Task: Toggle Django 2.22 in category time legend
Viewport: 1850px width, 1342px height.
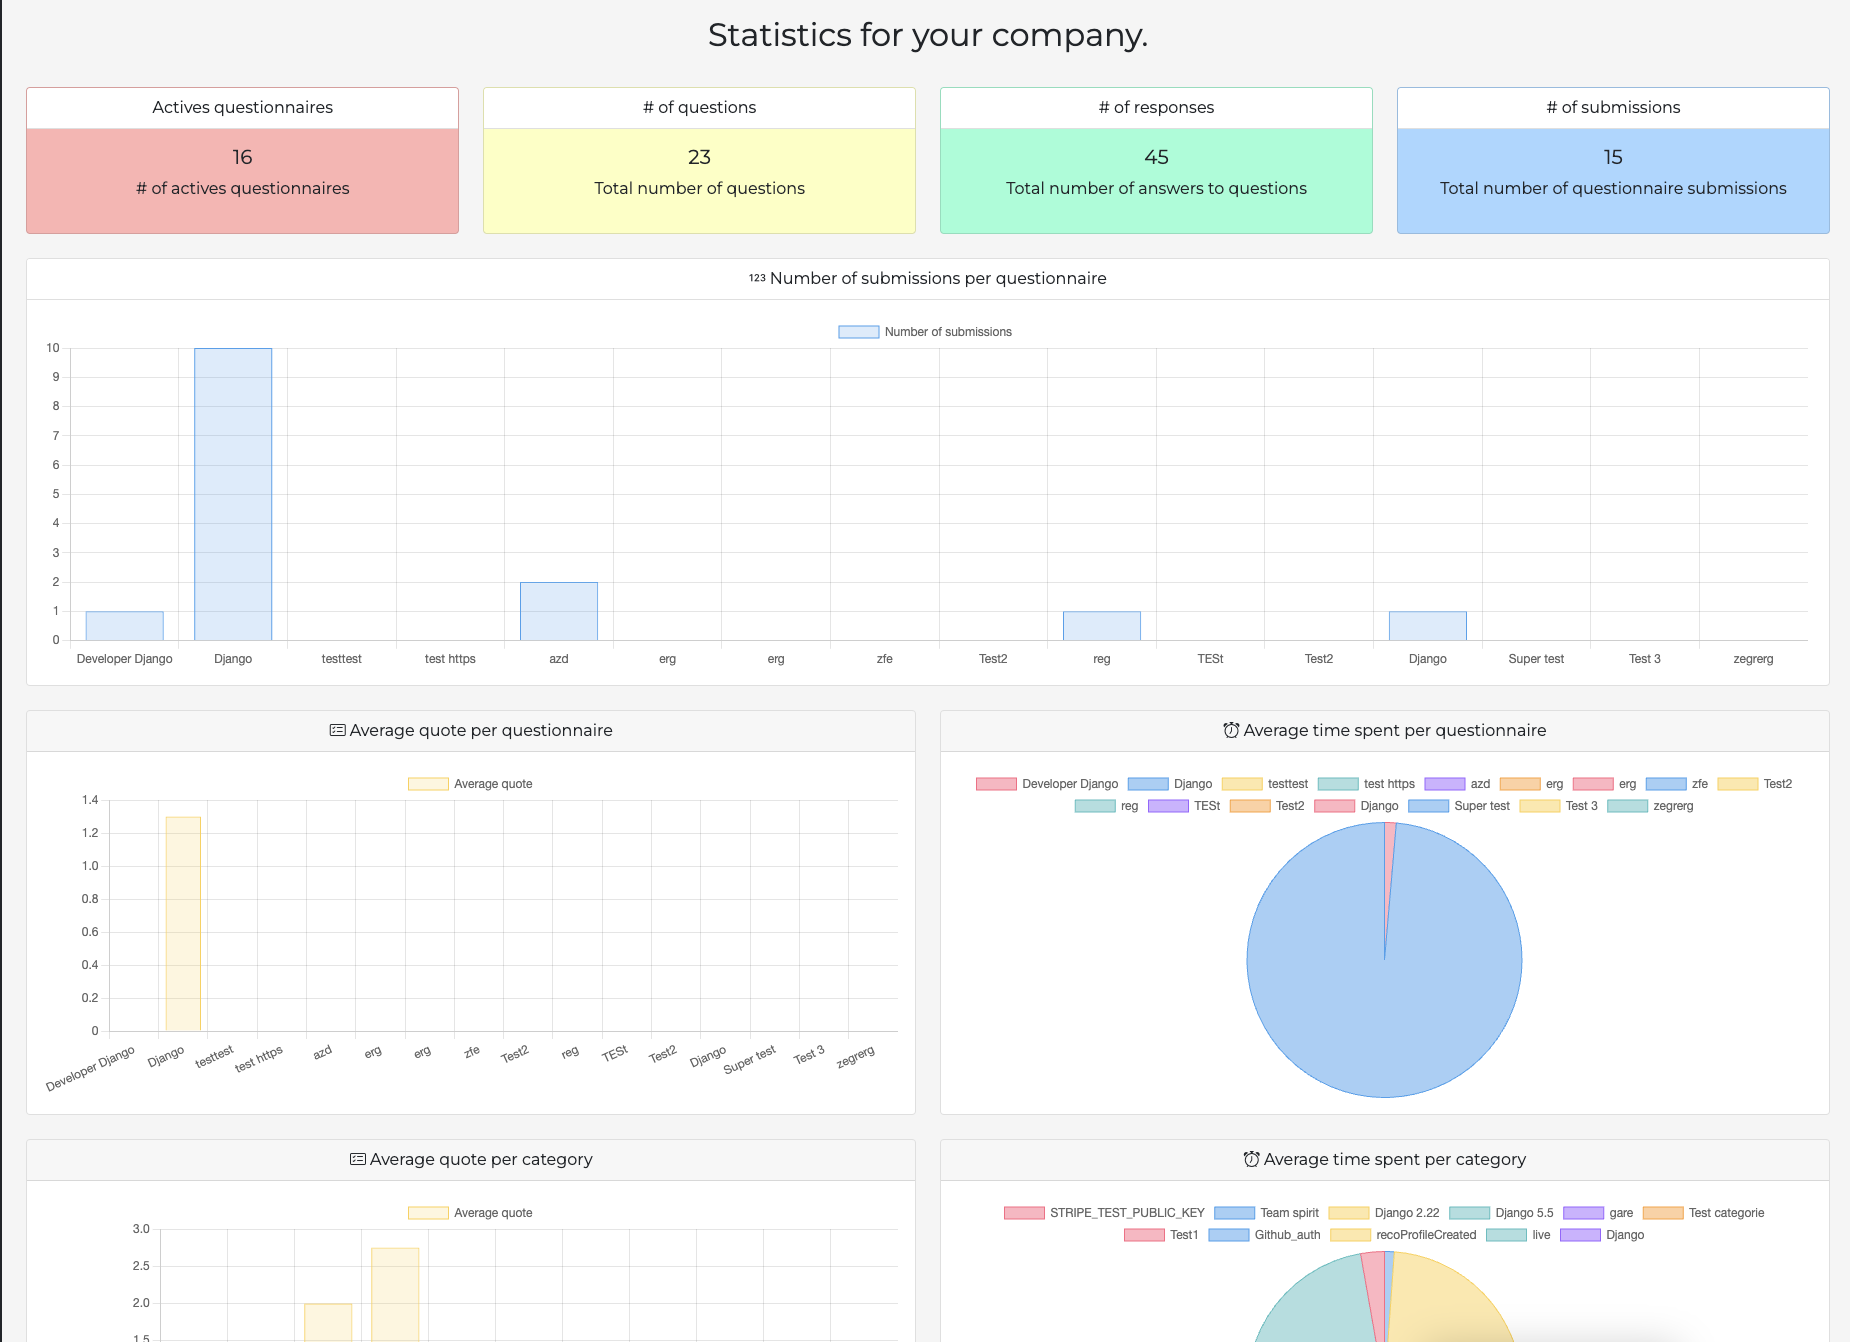Action: pos(1384,1213)
